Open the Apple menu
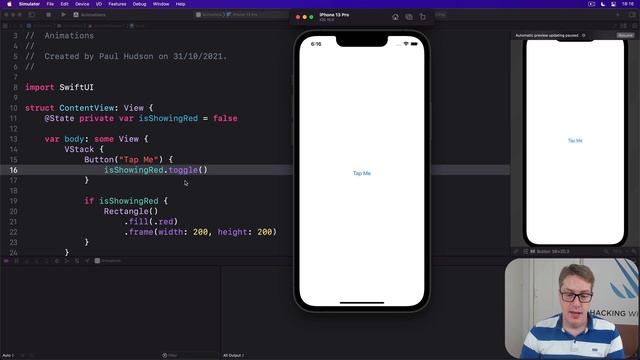Screen dimensions: 640x360 (x=9, y=4)
